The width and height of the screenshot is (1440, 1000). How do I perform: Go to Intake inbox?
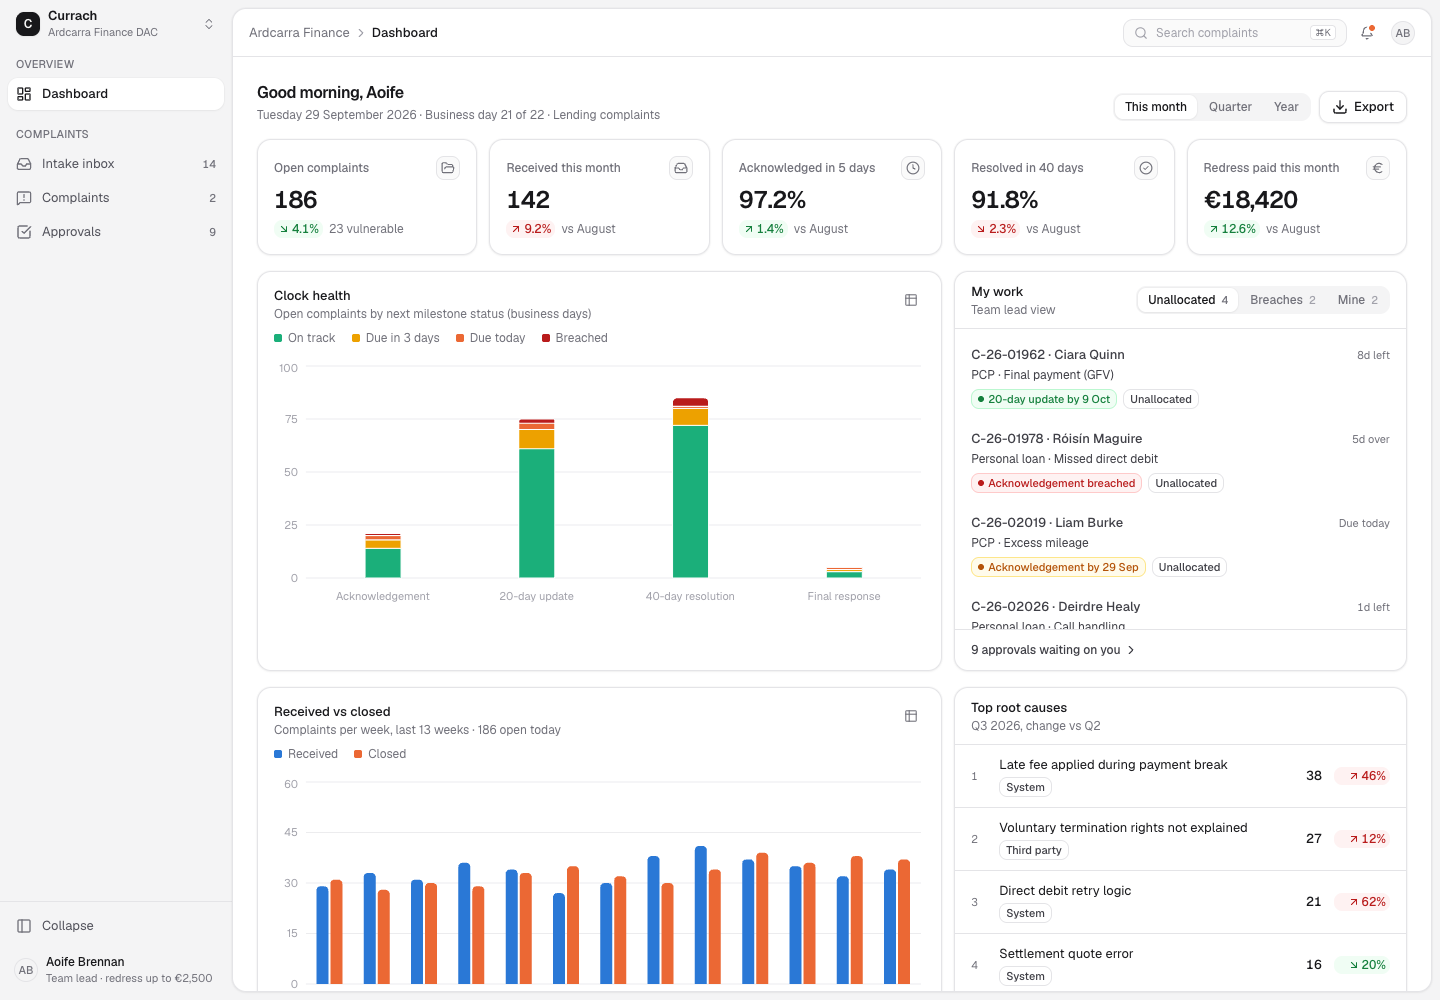tap(116, 164)
